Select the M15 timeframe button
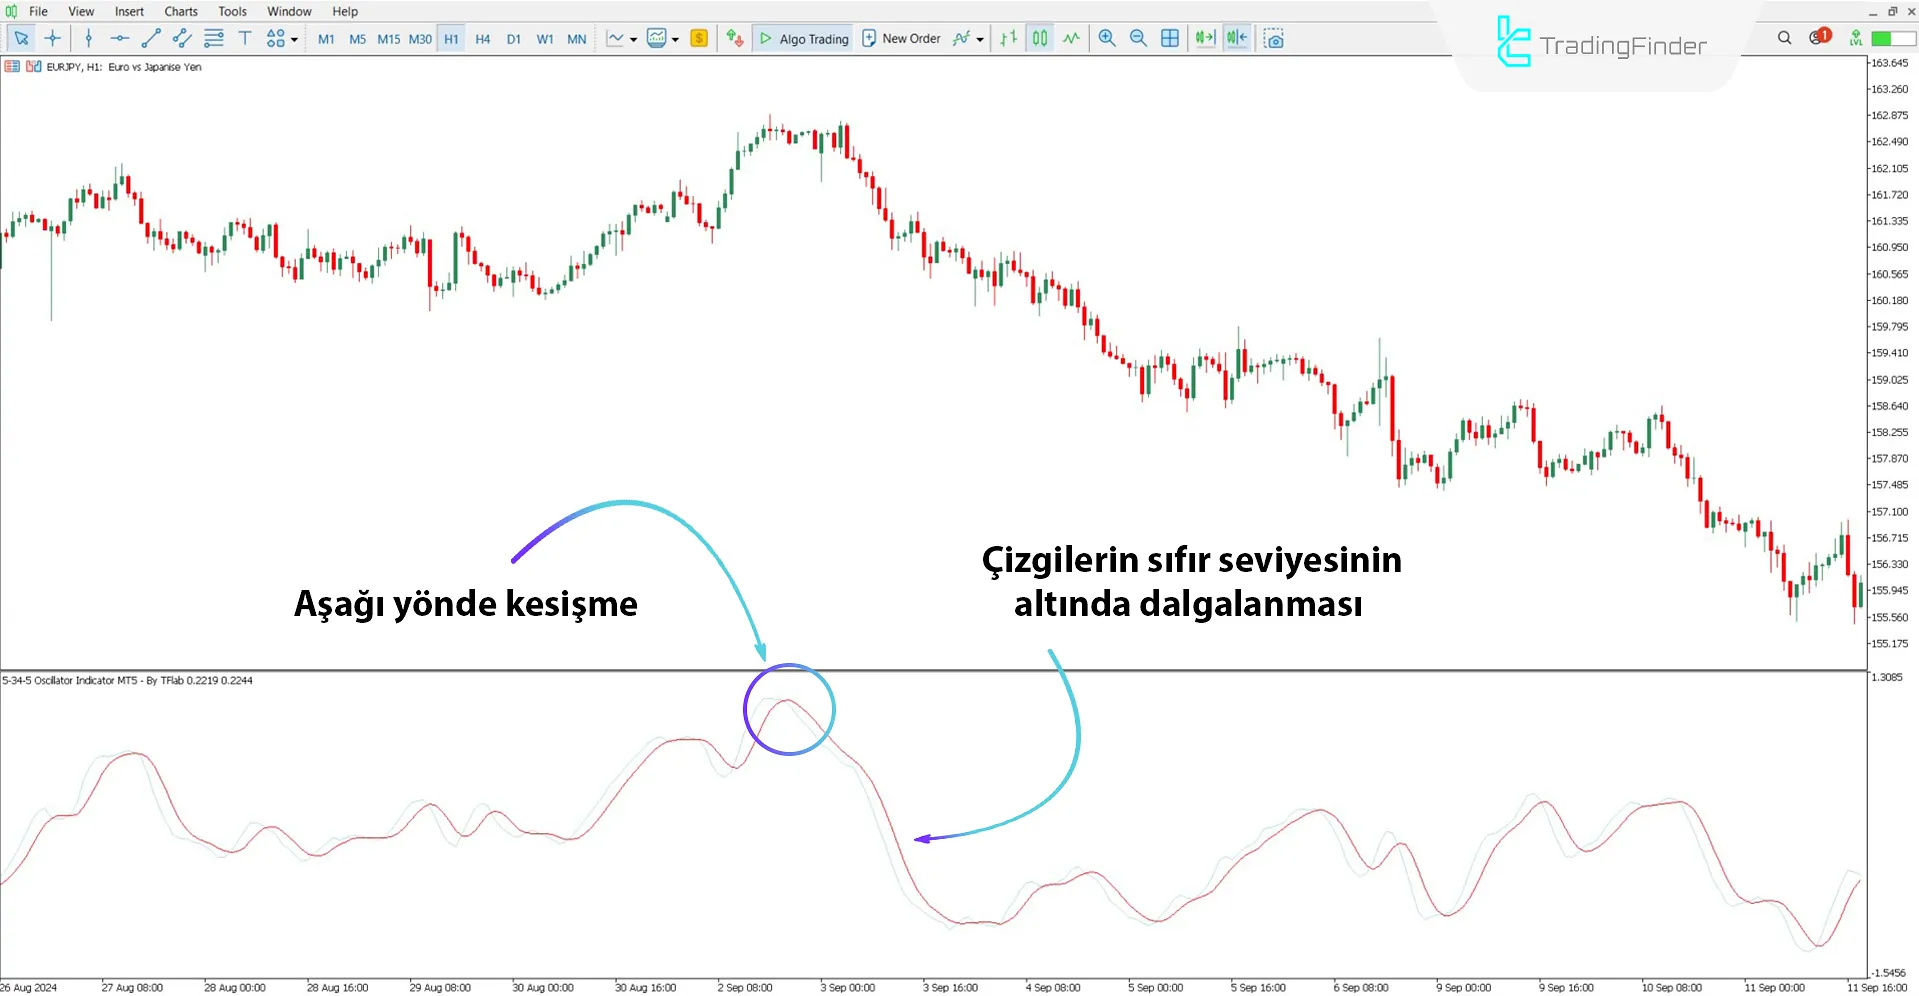Viewport: 1919px width, 996px height. pyautogui.click(x=388, y=38)
